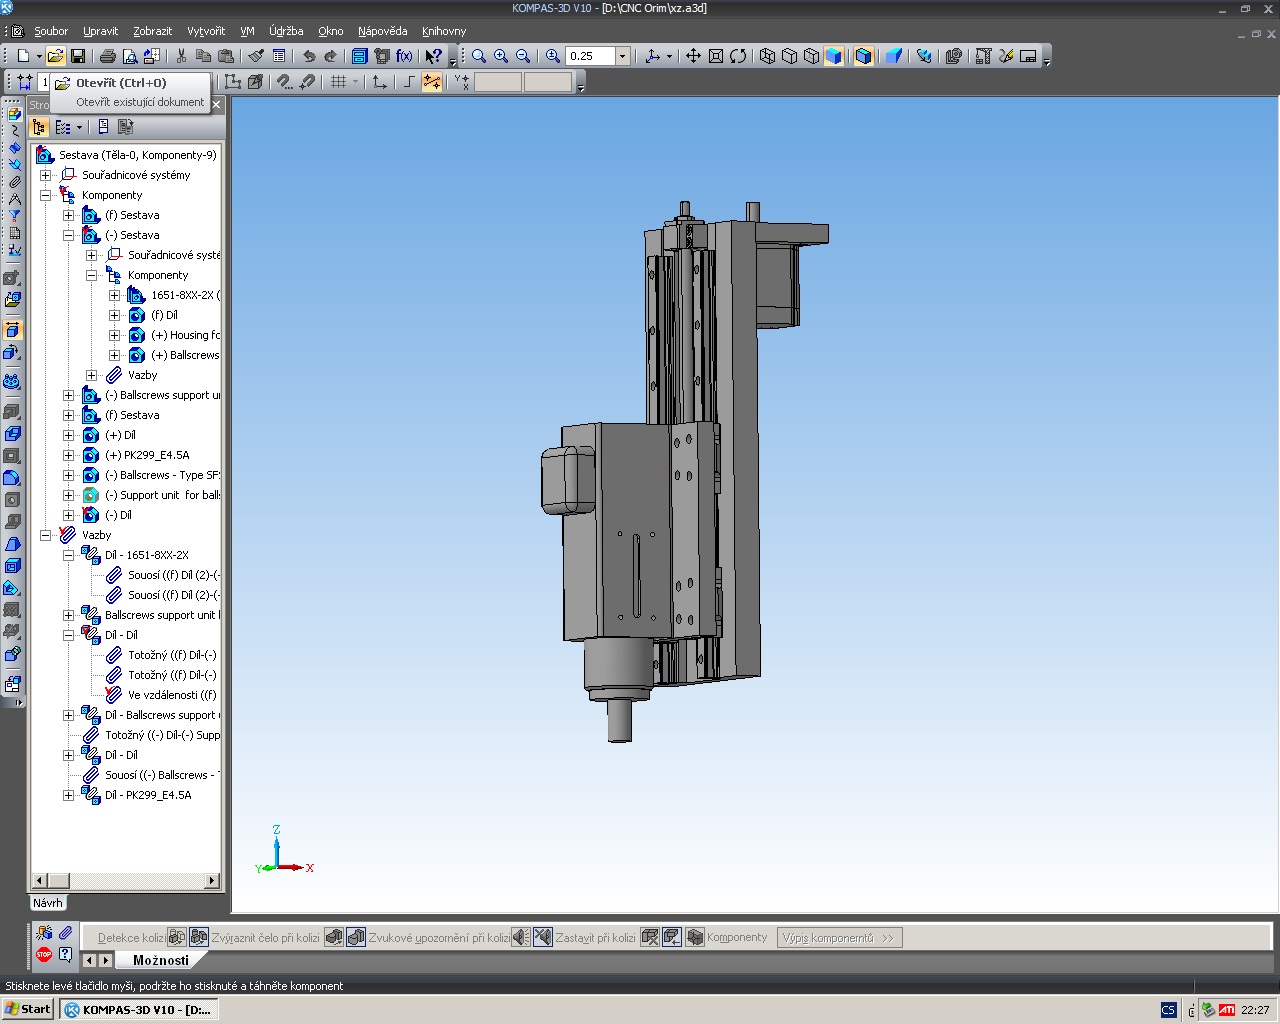Image resolution: width=1280 pixels, height=1024 pixels.
Task: Click the Start button in taskbar
Action: (x=28, y=1009)
